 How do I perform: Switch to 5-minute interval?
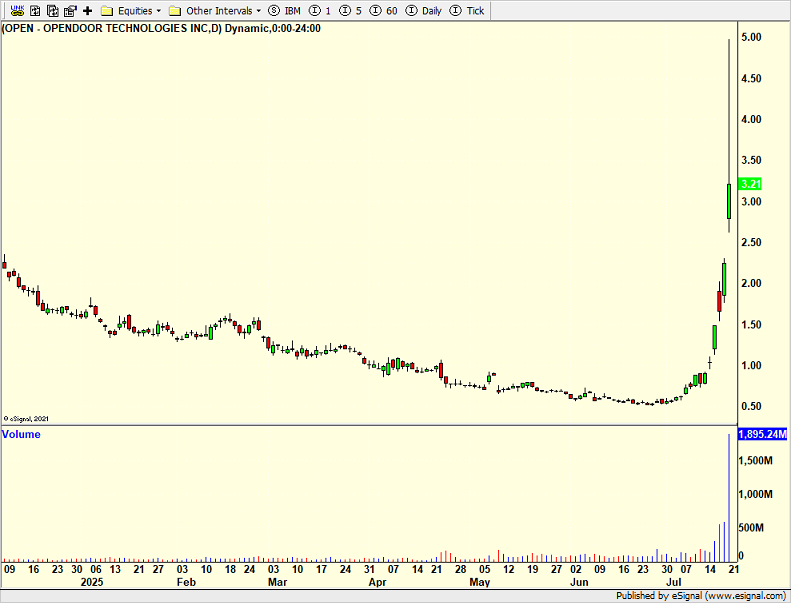[351, 11]
